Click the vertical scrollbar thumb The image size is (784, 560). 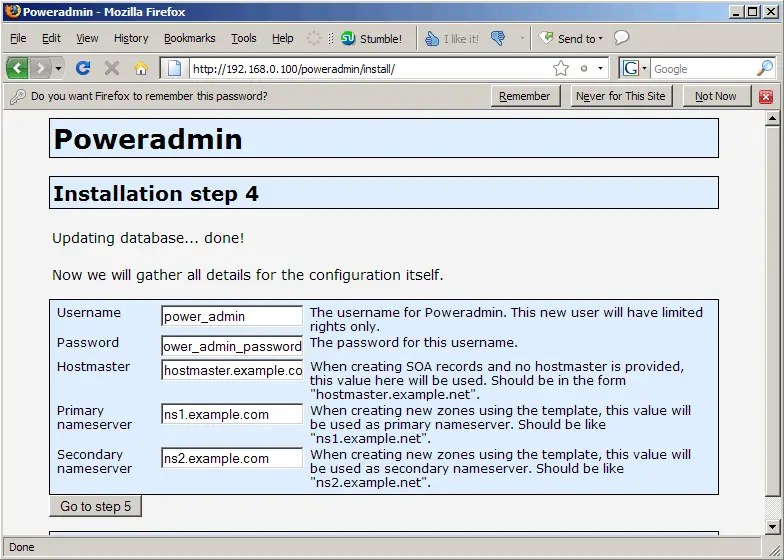tap(772, 310)
